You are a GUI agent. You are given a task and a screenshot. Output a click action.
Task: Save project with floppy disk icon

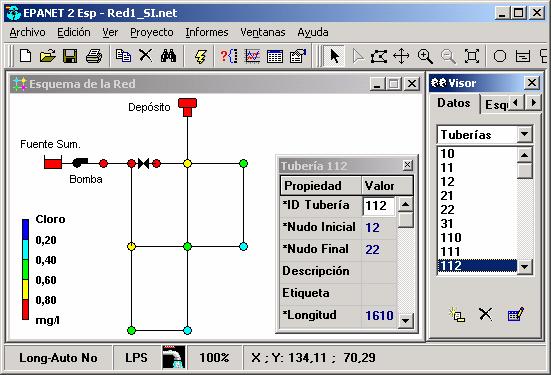point(70,56)
